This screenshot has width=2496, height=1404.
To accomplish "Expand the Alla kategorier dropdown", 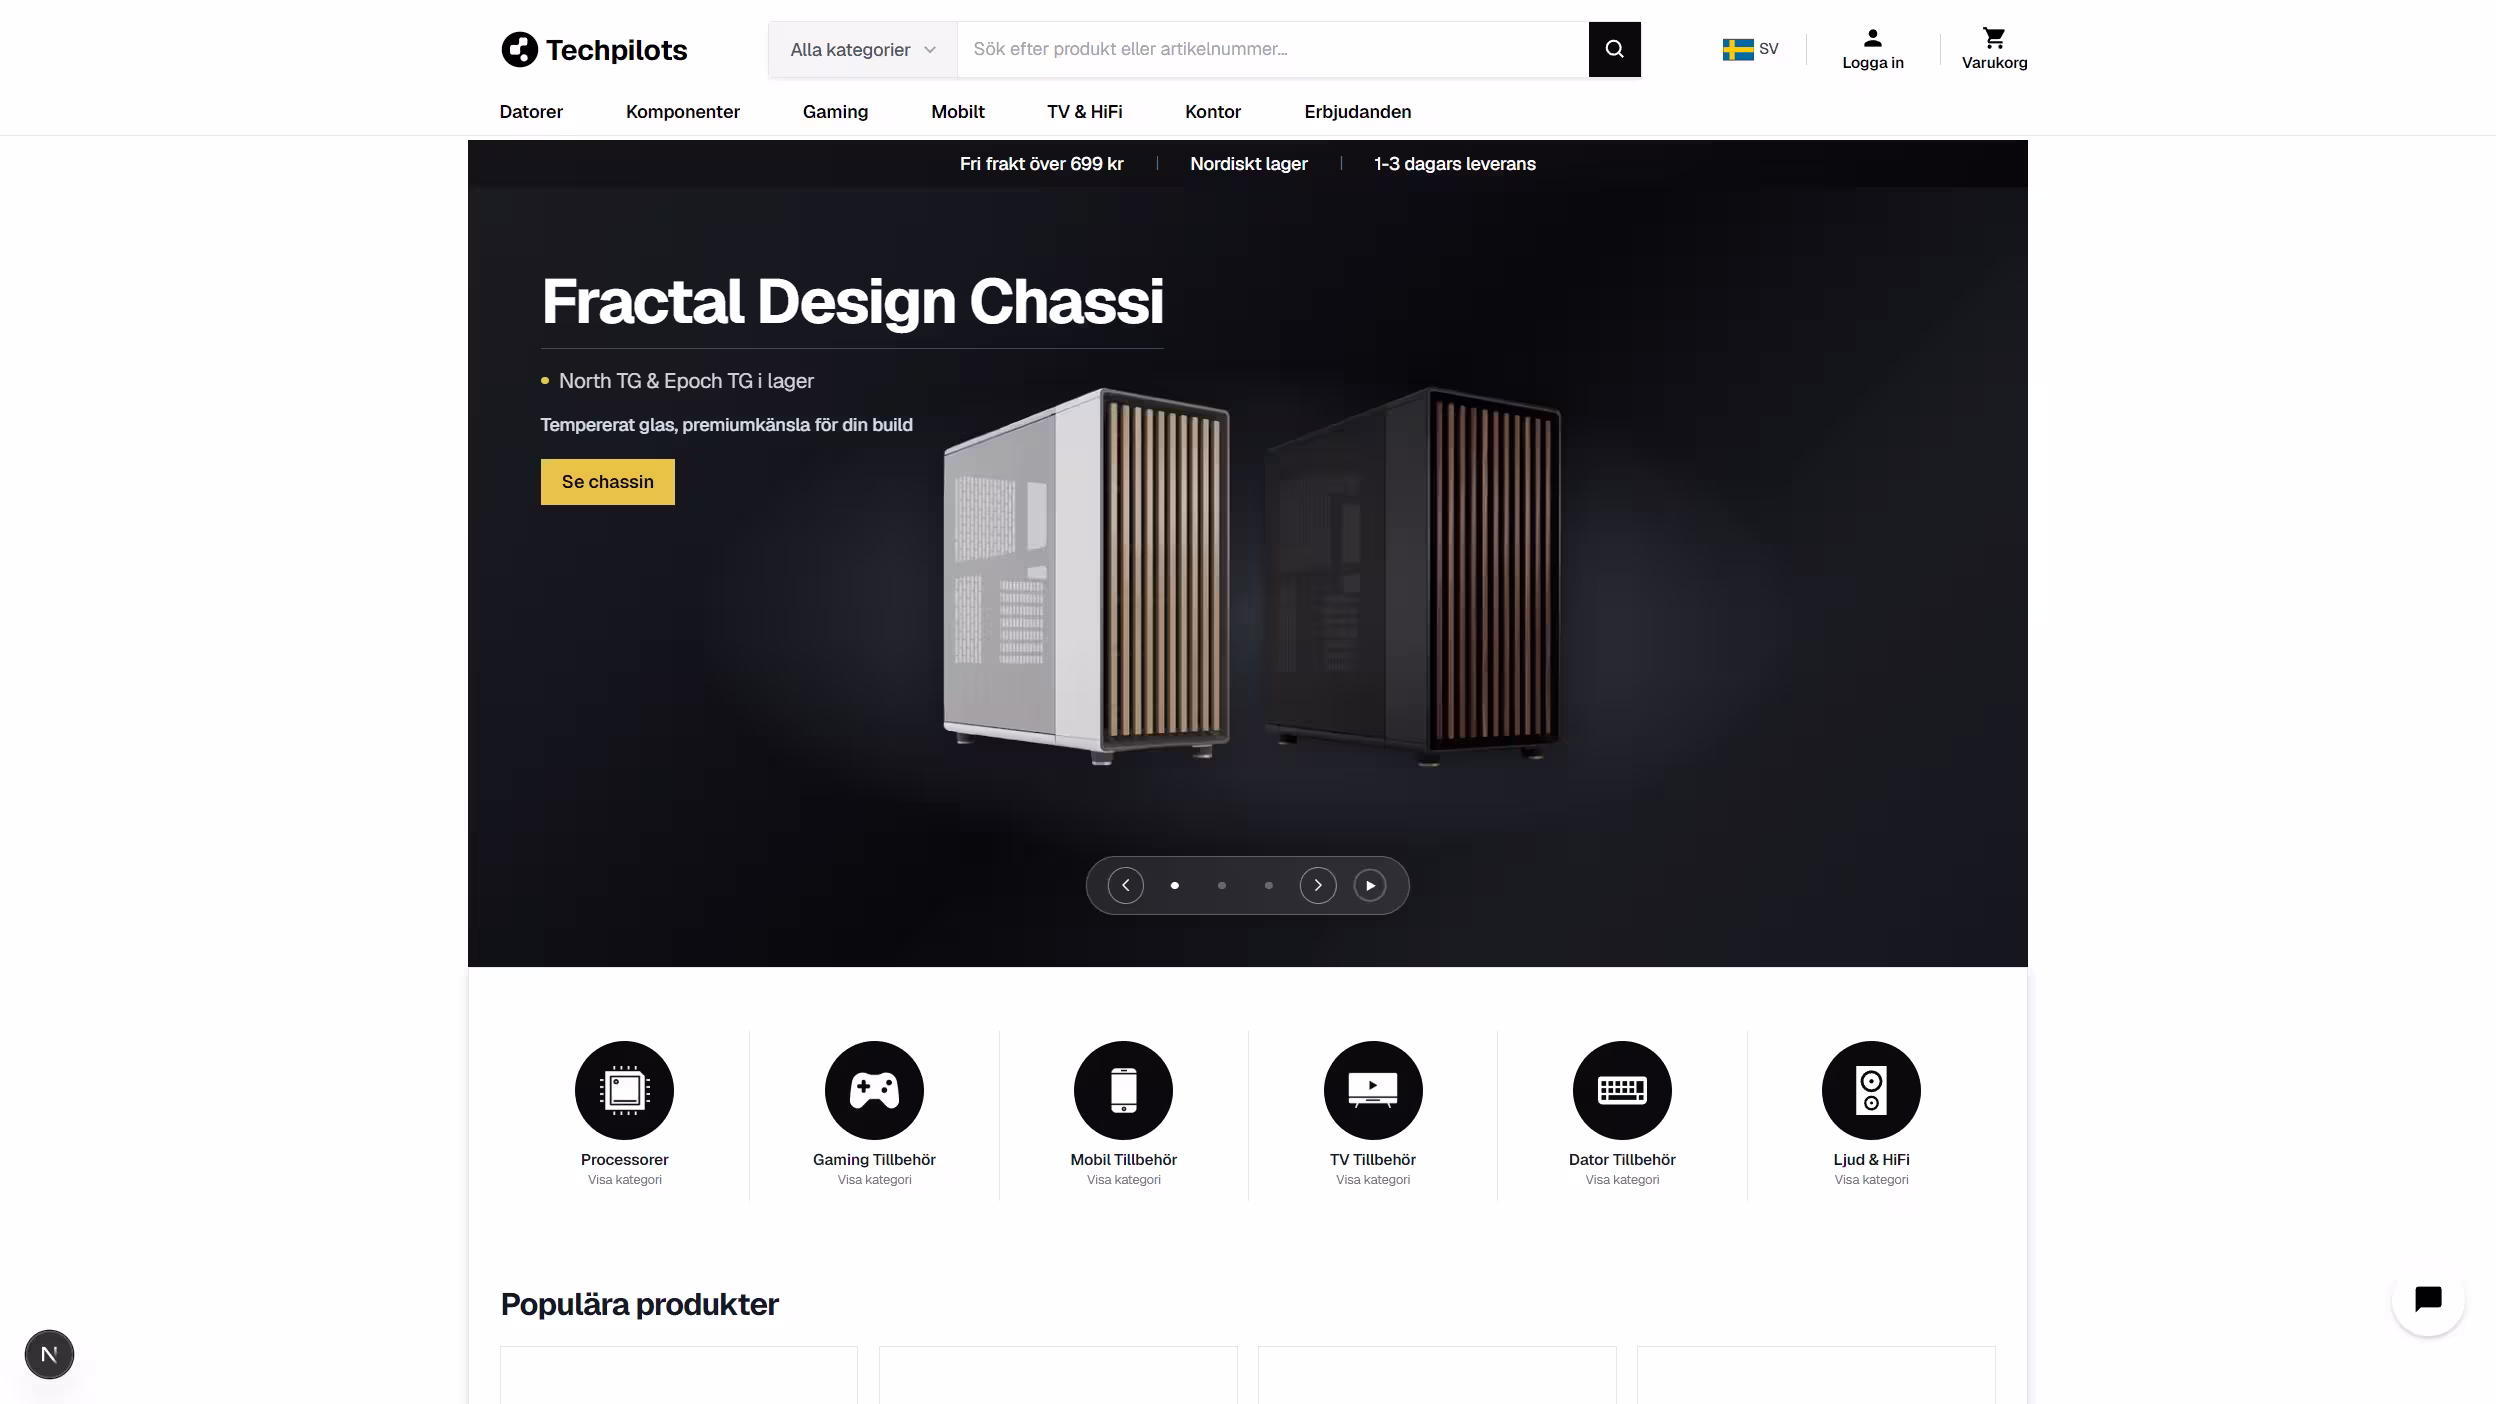I will pyautogui.click(x=863, y=49).
